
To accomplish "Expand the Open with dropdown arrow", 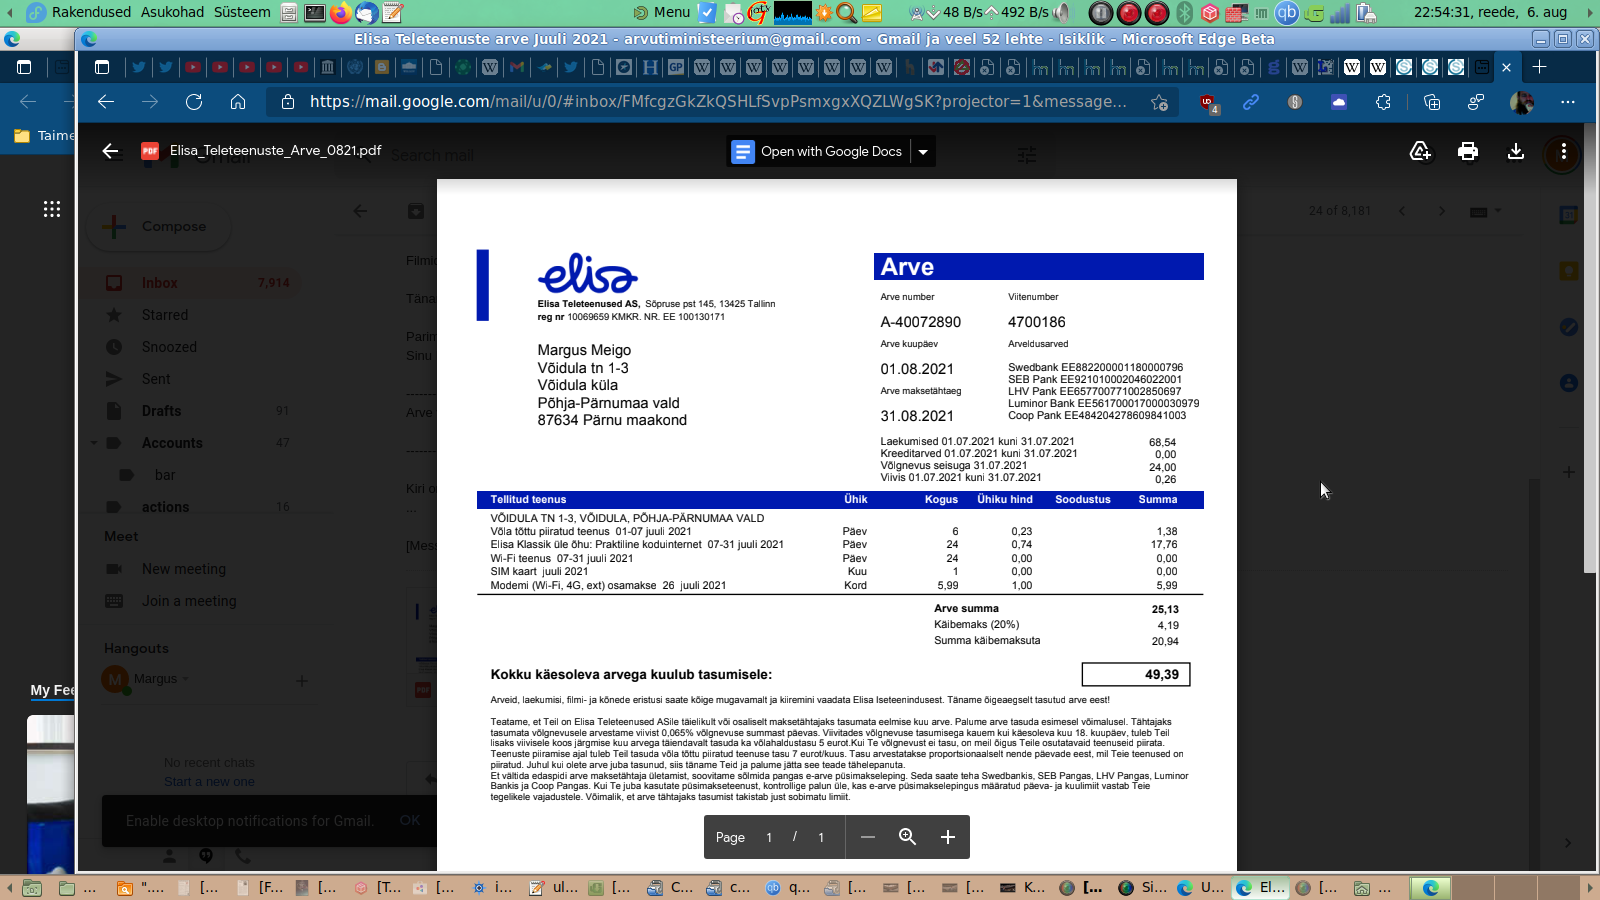I will 923,152.
